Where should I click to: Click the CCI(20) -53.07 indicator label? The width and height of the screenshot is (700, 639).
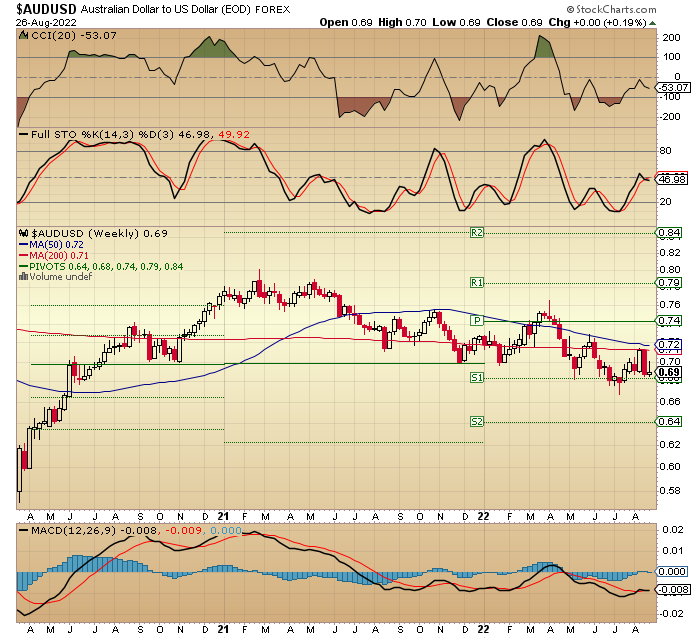pos(74,35)
